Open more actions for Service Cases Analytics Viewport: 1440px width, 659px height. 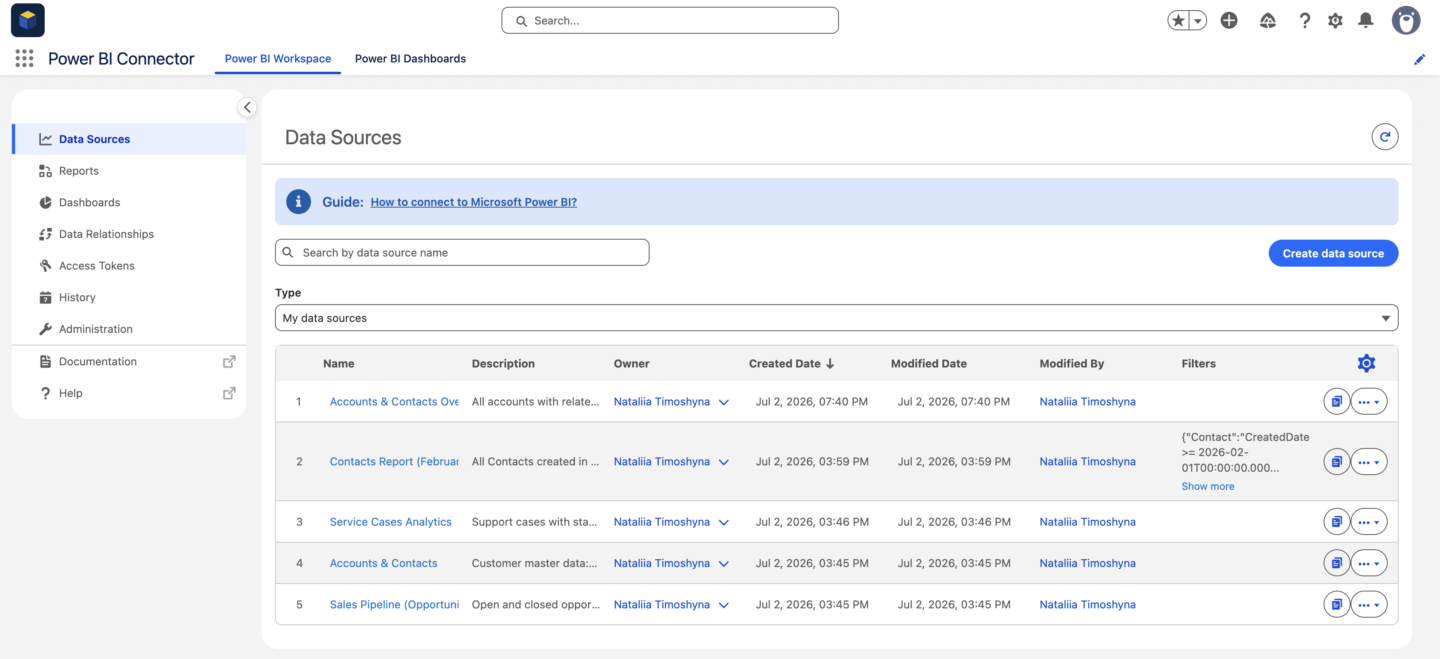click(1369, 522)
